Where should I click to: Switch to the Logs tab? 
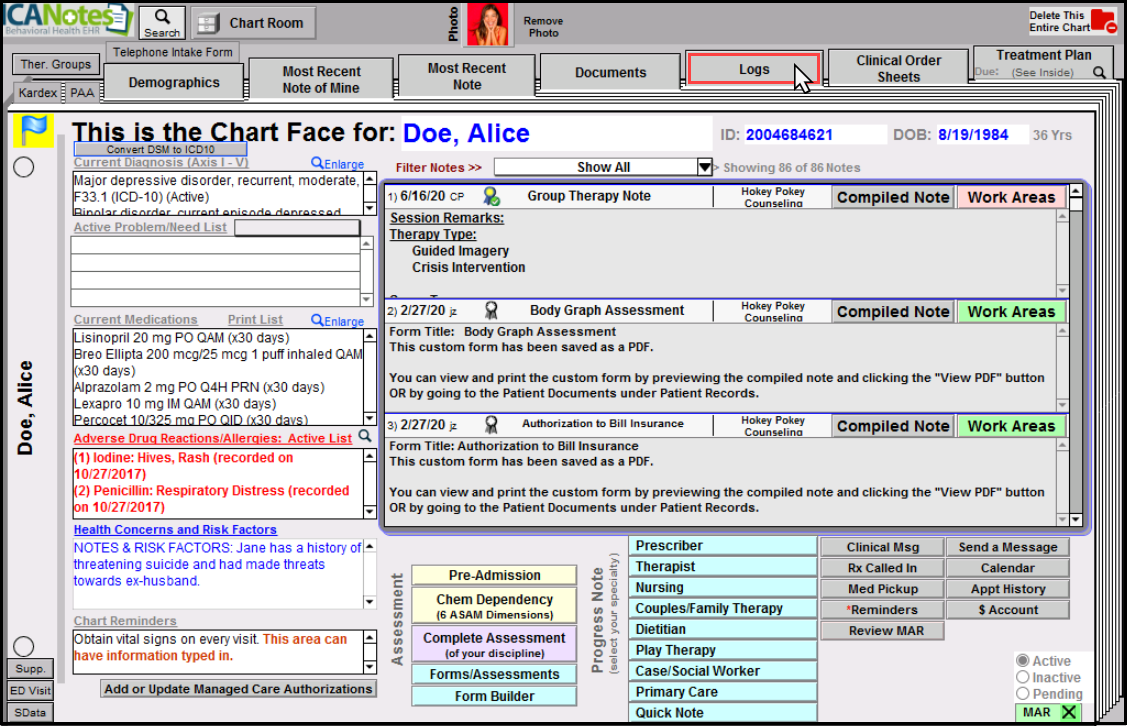click(754, 69)
